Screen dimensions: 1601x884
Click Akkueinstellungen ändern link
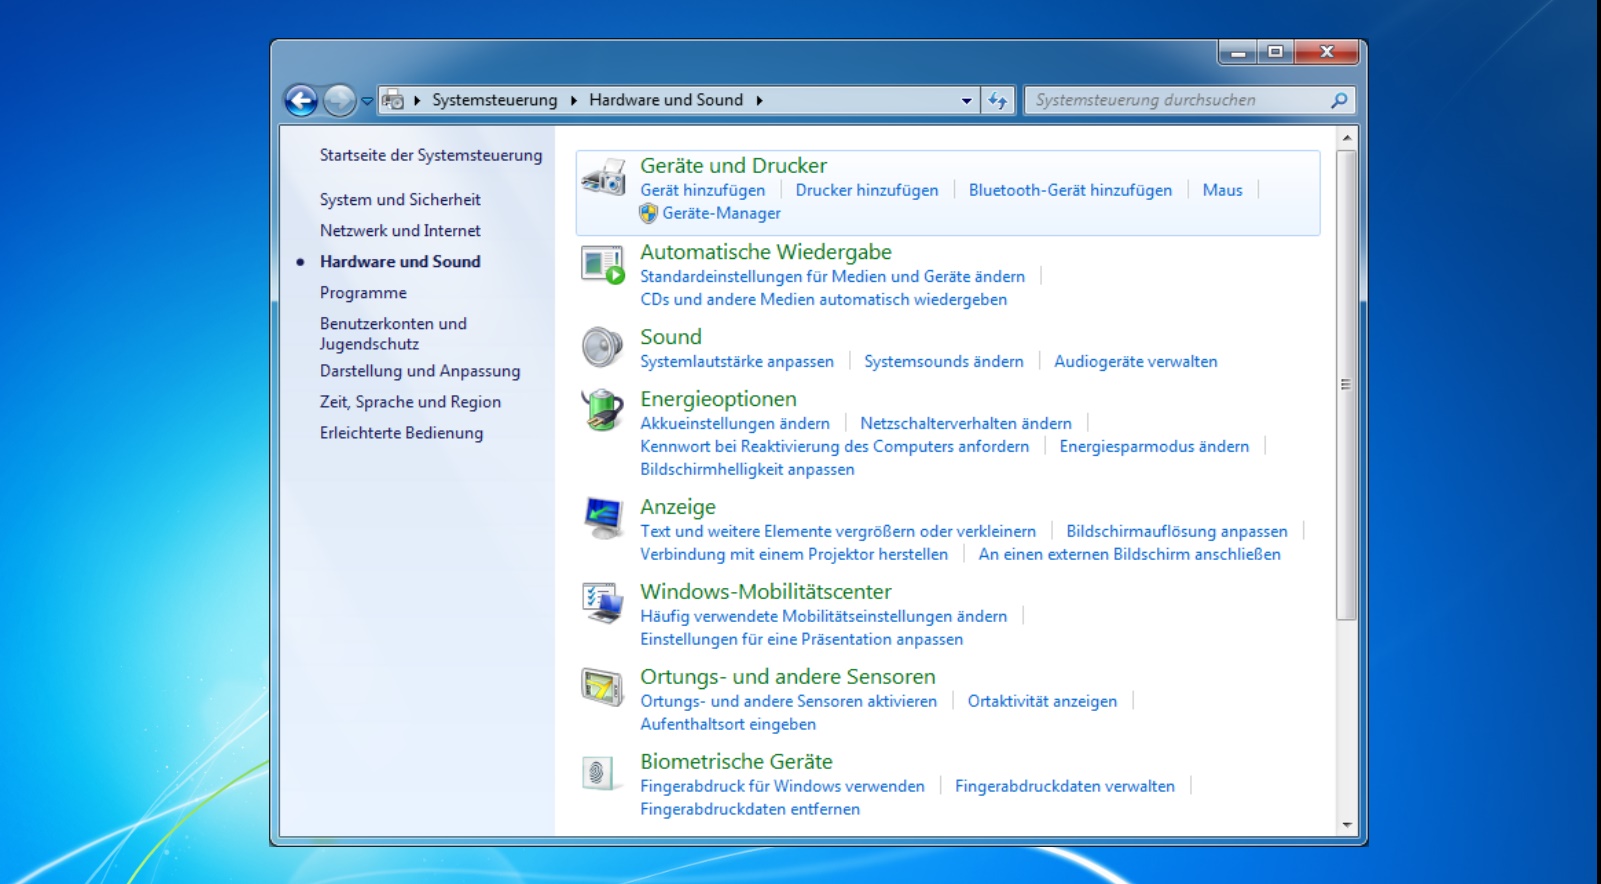click(x=735, y=423)
